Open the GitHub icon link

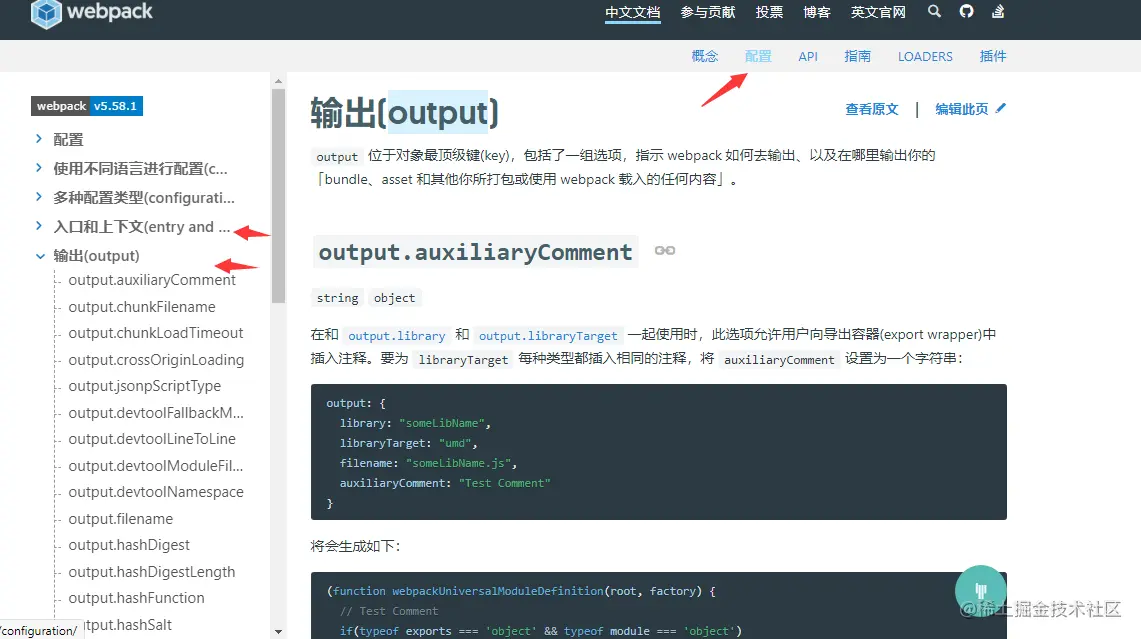(966, 12)
